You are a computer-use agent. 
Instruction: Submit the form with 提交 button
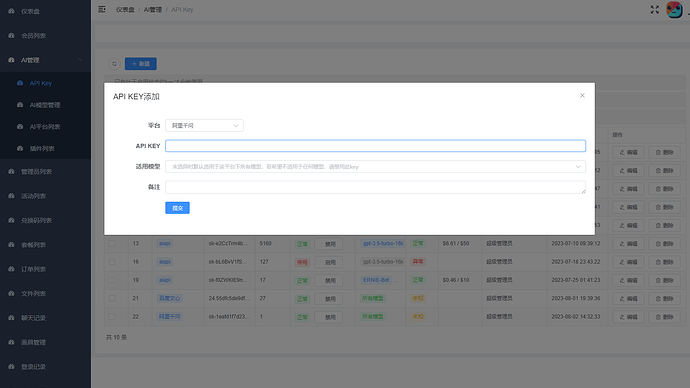[x=177, y=208]
